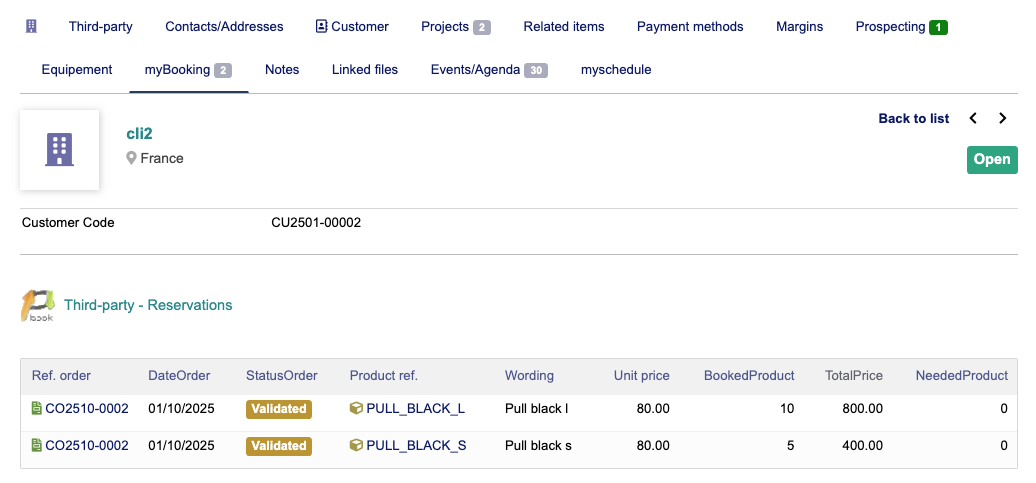The height and width of the screenshot is (483, 1036).
Task: Click Validated status badge in first row
Action: [x=279, y=409]
